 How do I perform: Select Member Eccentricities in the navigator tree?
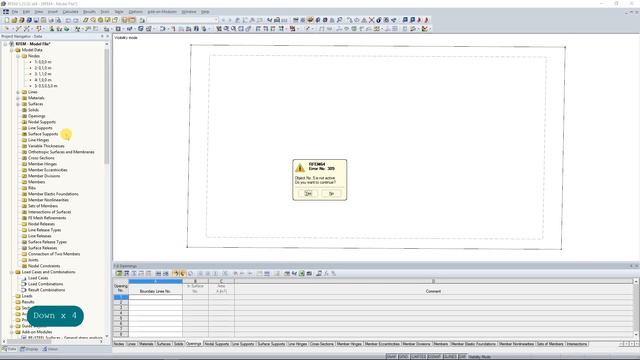(x=48, y=170)
